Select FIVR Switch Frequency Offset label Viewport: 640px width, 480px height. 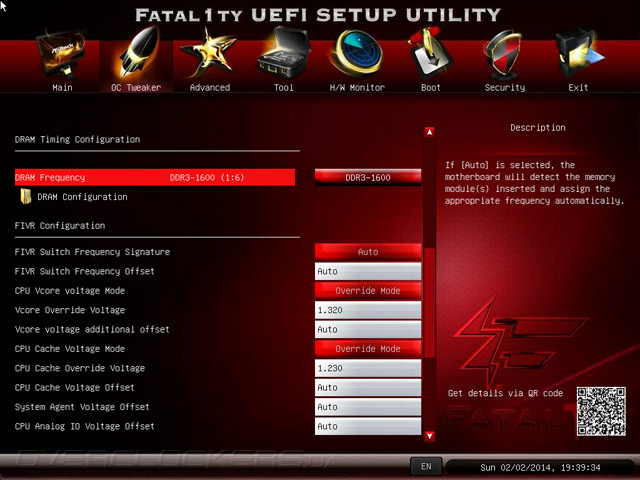coord(84,271)
